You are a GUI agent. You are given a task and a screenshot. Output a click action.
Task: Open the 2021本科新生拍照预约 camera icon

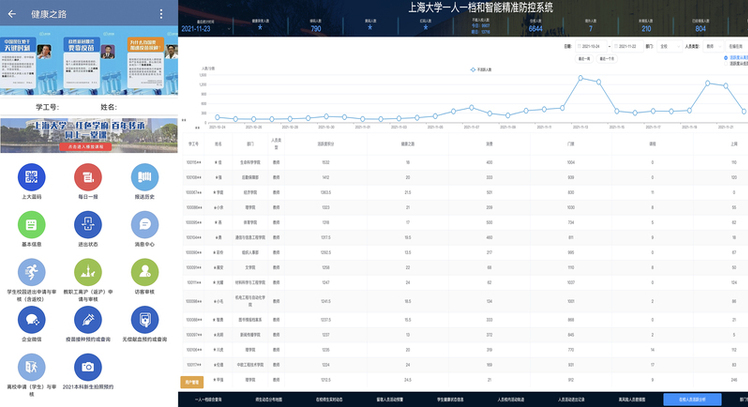click(88, 368)
